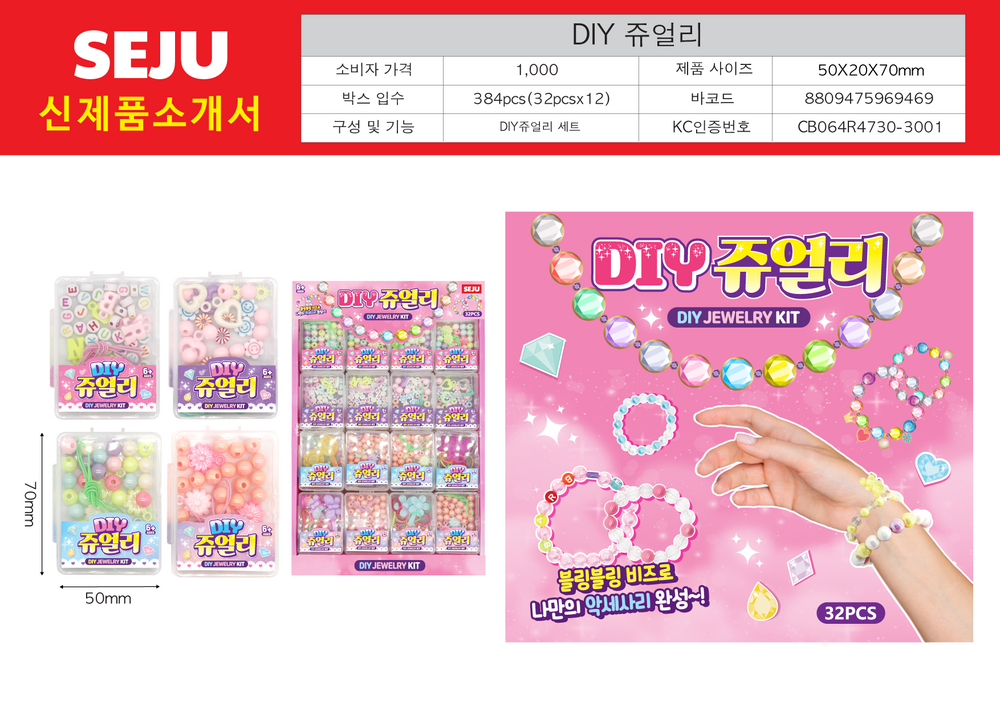This screenshot has height=707, width=1000.
Task: Select the green pastel bead box image
Action: click(x=107, y=503)
